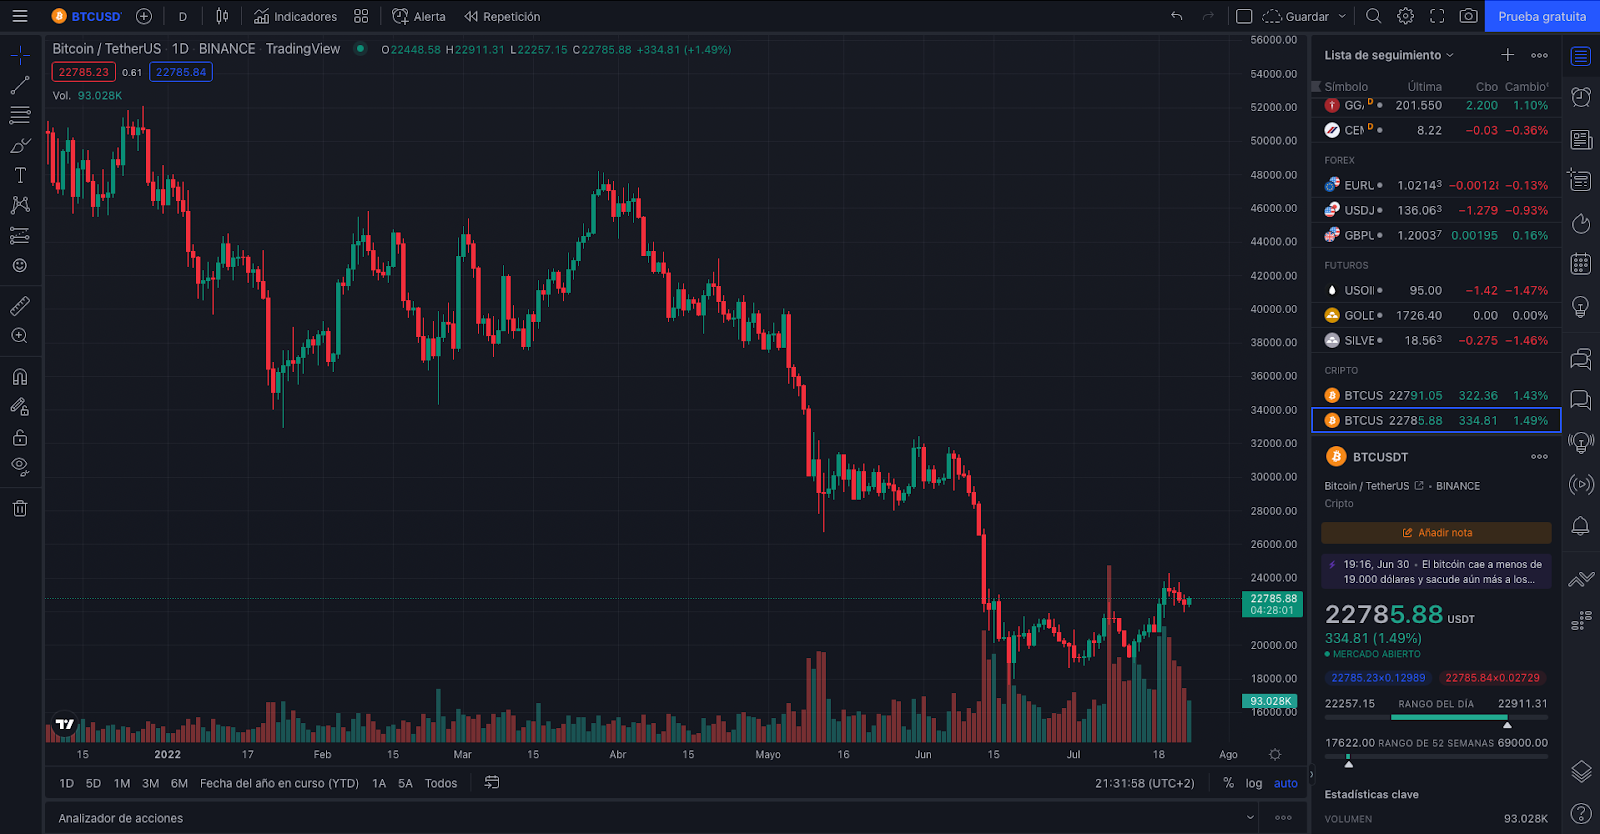Redo the last chart action
Image resolution: width=1600 pixels, height=834 pixels.
click(1208, 16)
